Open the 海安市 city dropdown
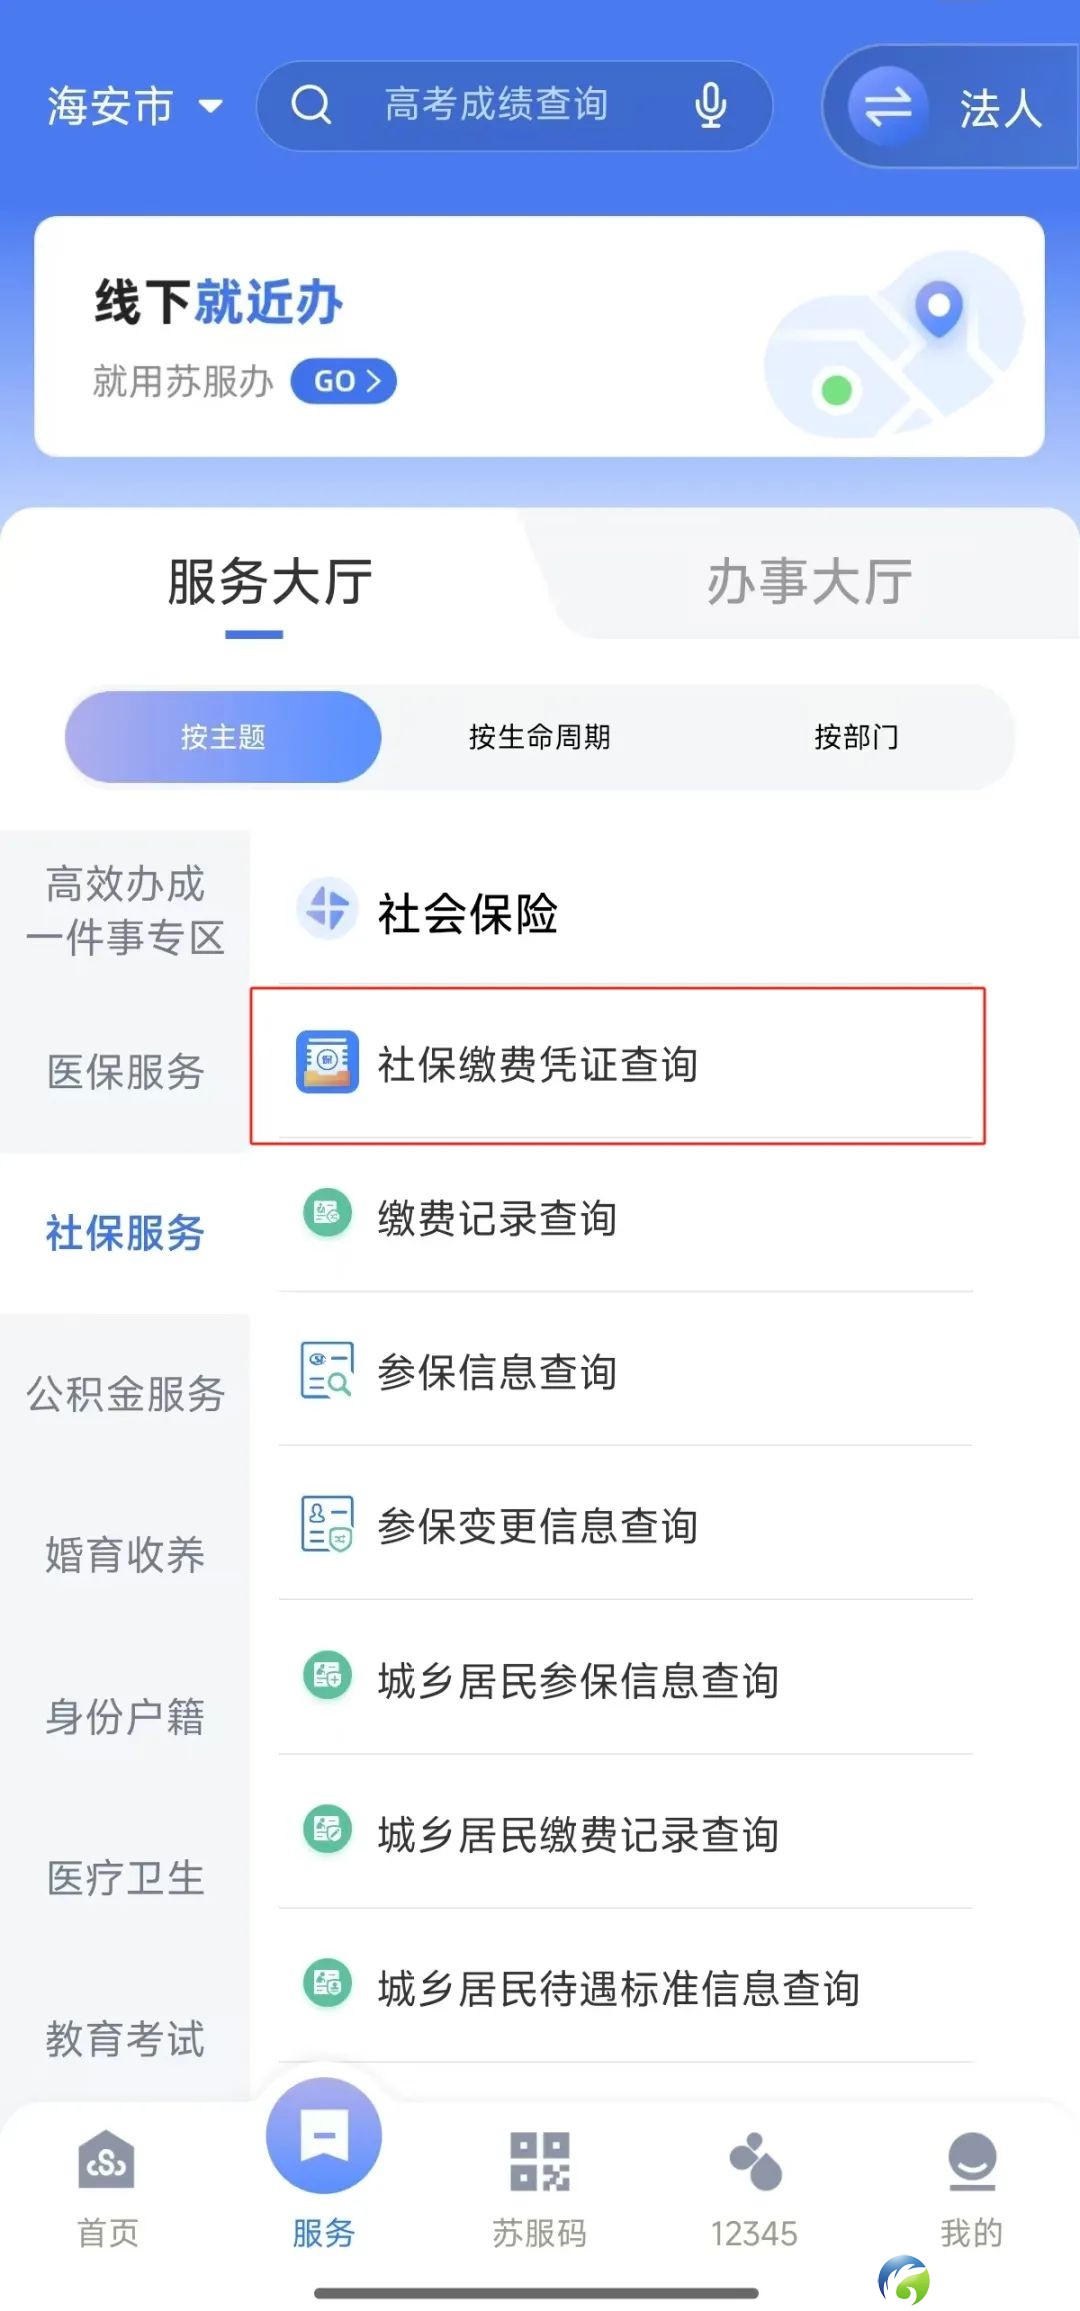This screenshot has height=2311, width=1080. pyautogui.click(x=135, y=106)
